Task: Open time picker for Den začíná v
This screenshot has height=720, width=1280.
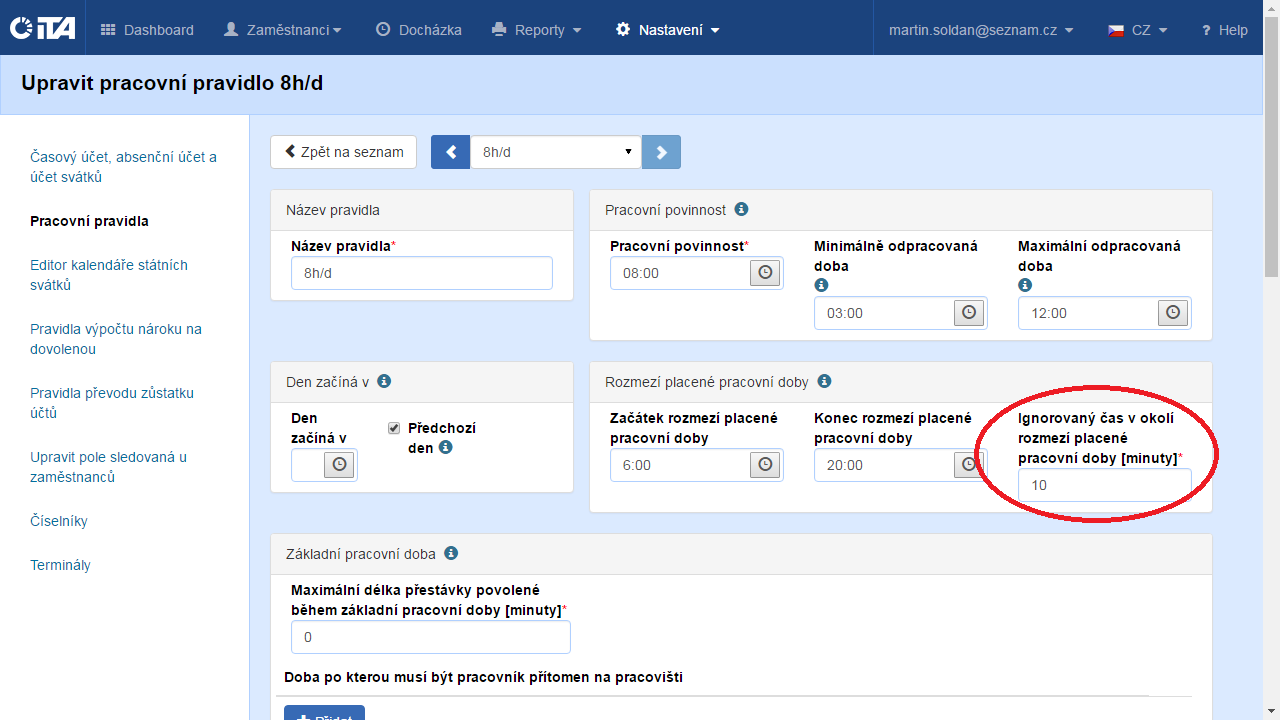Action: coord(339,465)
